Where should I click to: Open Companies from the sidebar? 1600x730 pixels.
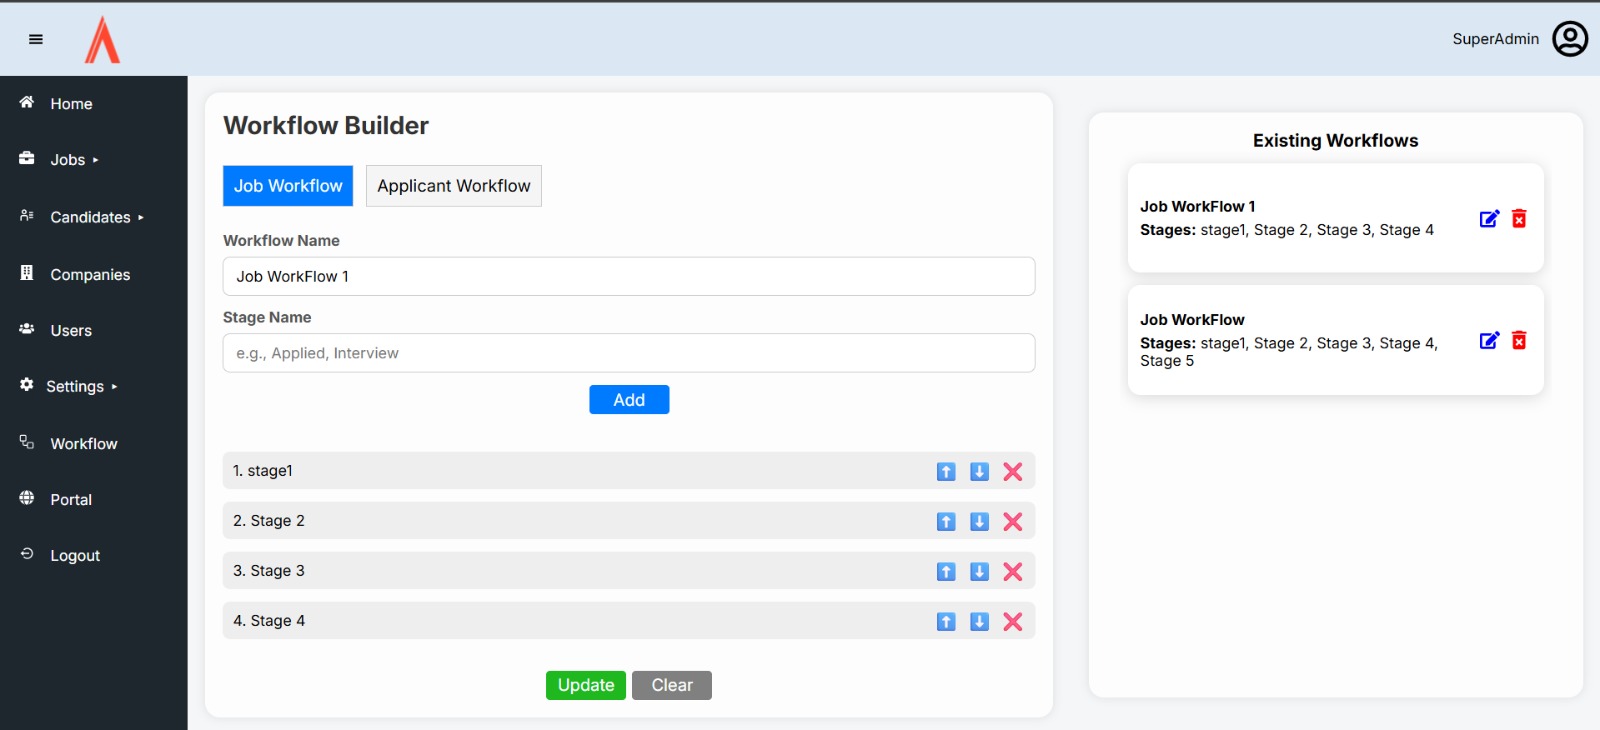point(90,275)
